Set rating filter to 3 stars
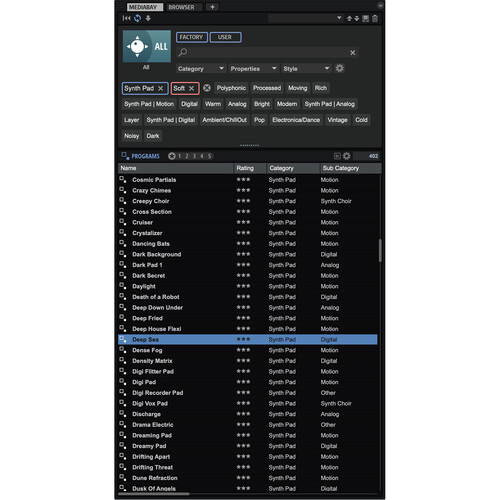500x500 pixels. click(194, 156)
